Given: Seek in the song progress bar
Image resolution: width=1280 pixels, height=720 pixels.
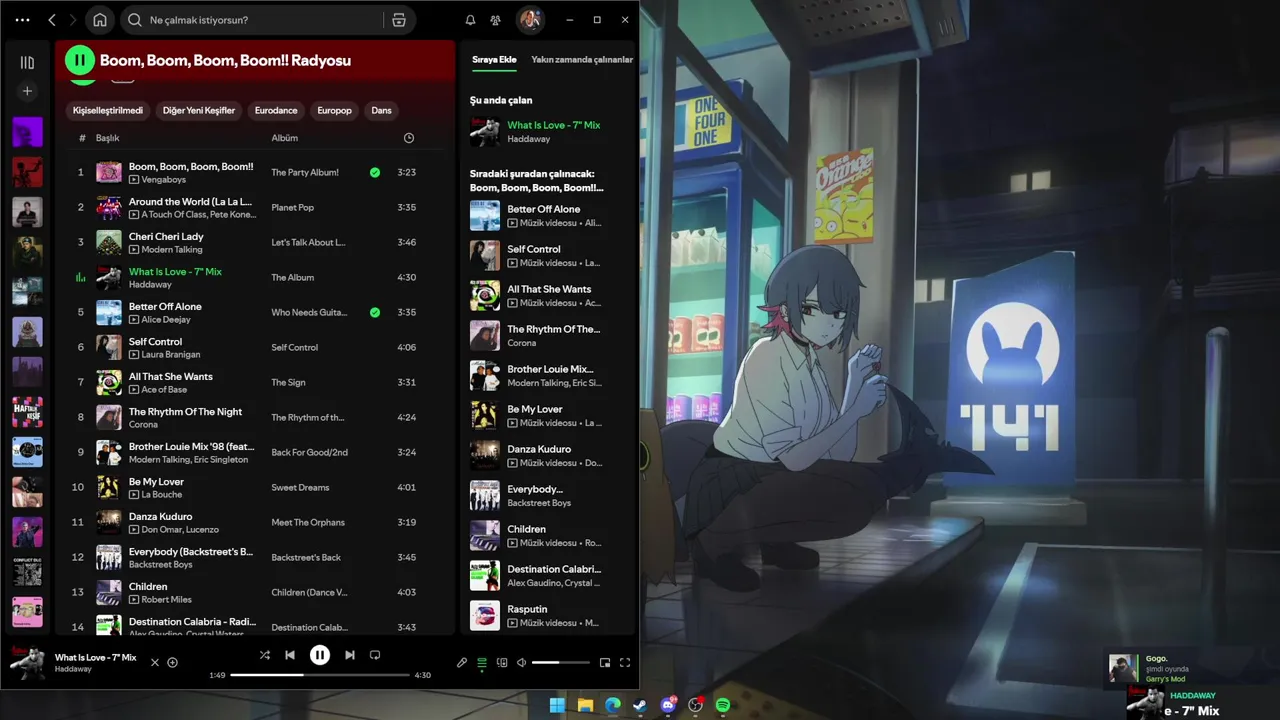Looking at the screenshot, I should pyautogui.click(x=320, y=675).
